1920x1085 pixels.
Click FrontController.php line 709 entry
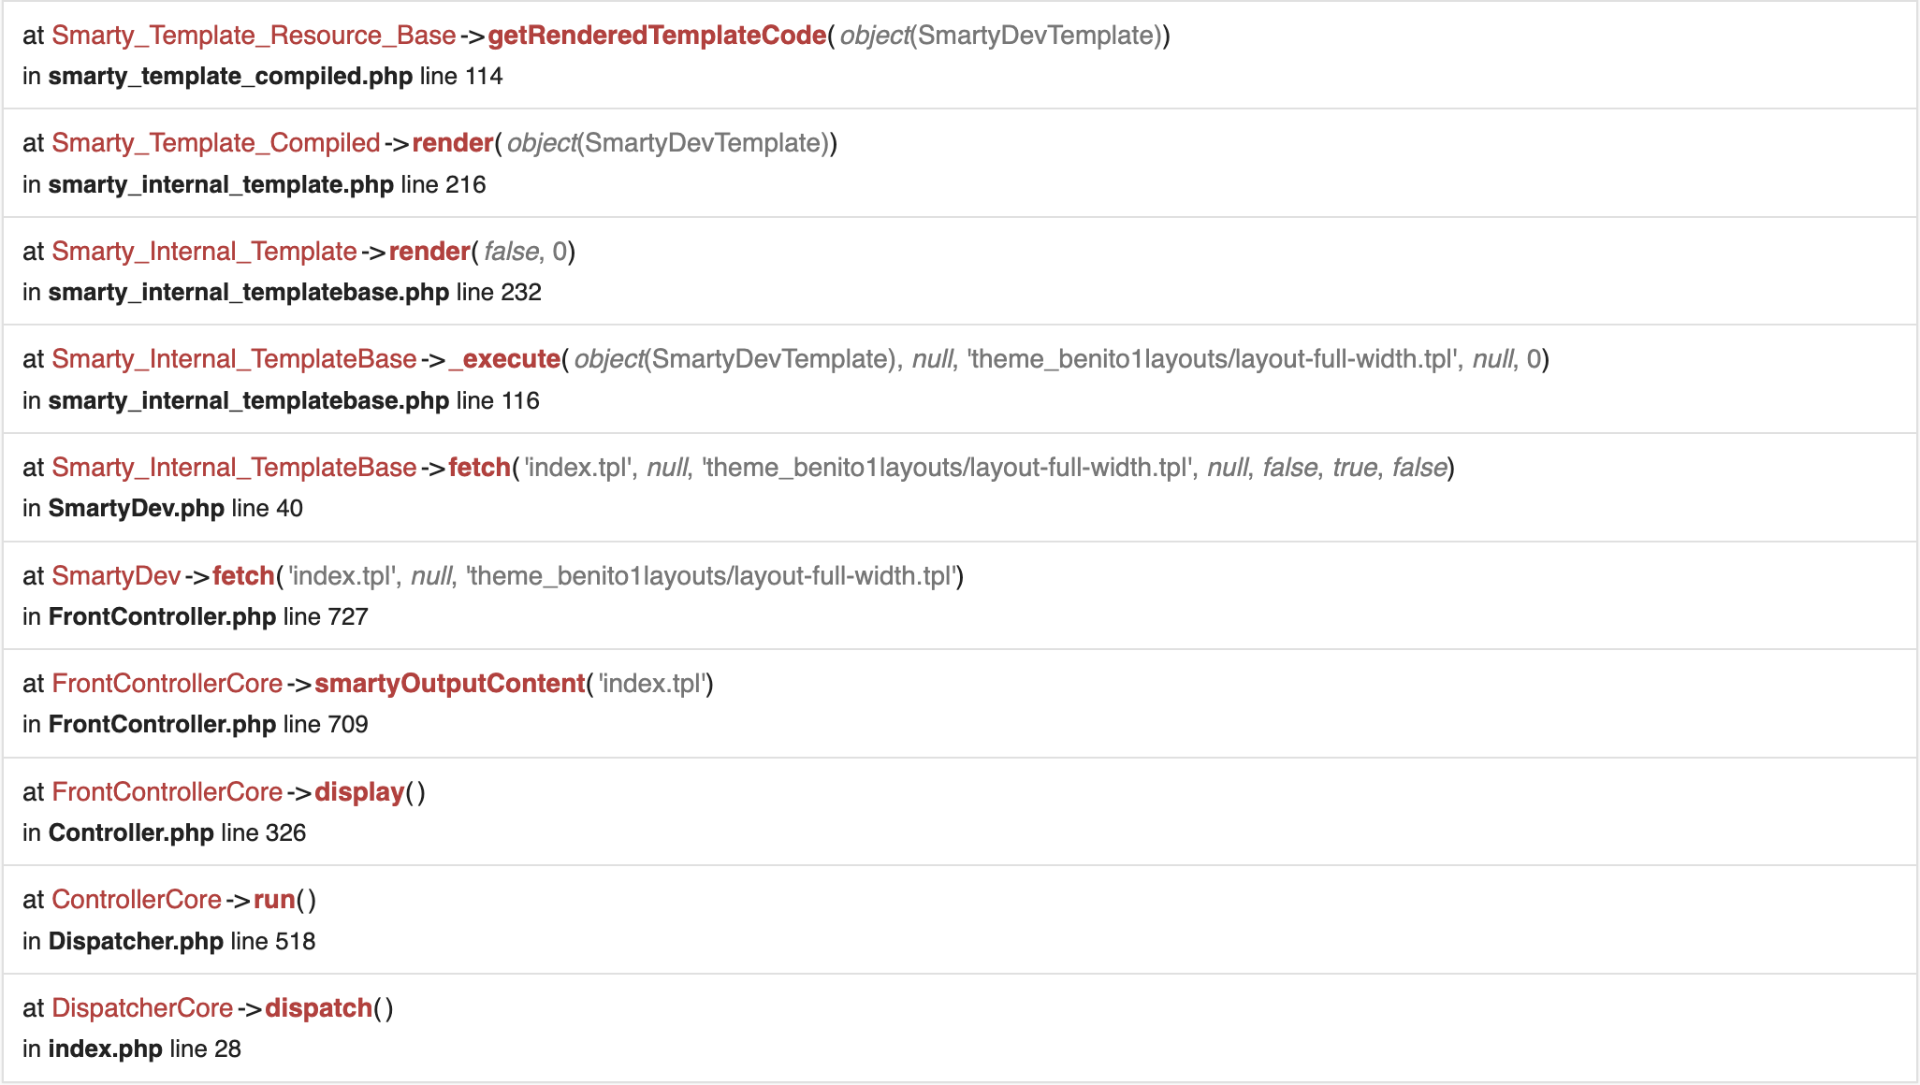195,724
